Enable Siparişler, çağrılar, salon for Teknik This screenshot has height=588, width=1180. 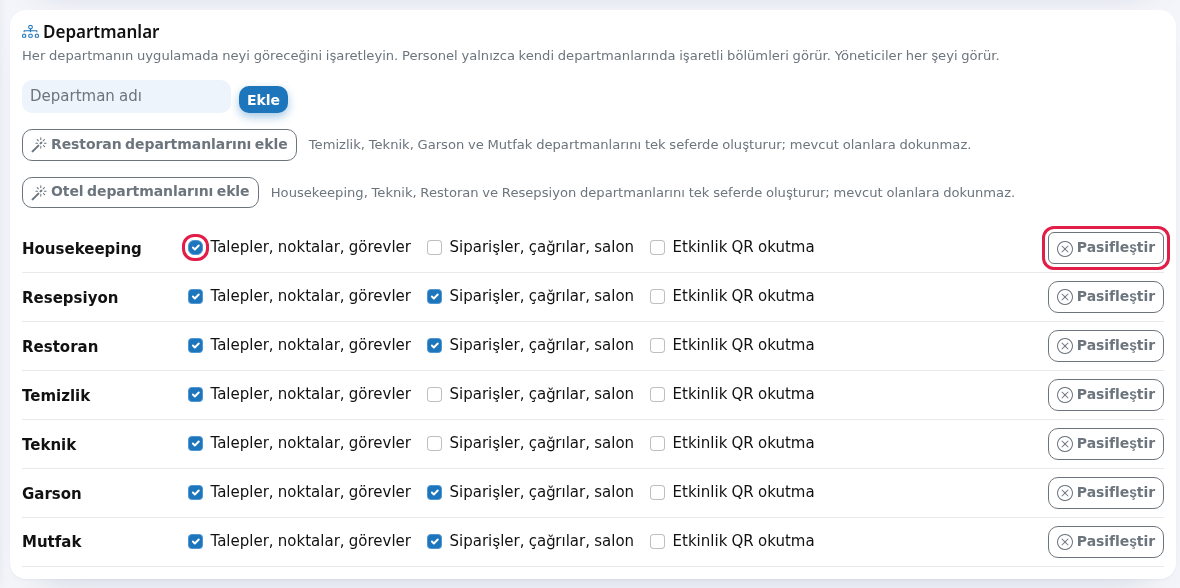click(434, 444)
